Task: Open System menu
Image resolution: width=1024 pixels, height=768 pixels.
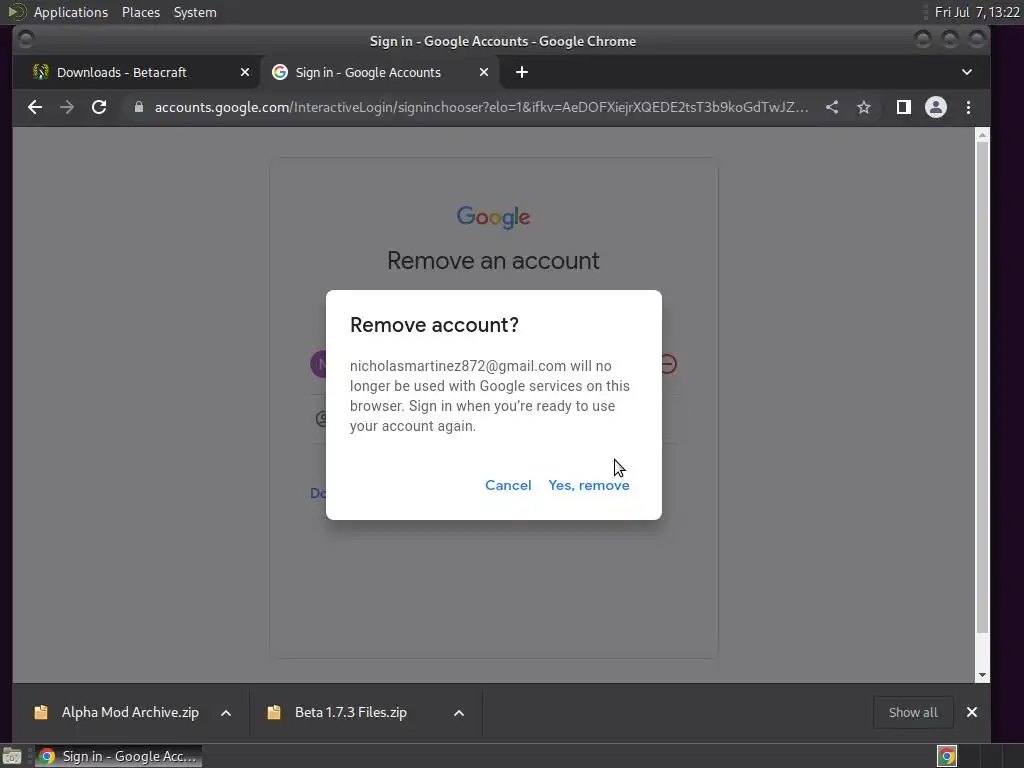Action: click(195, 12)
